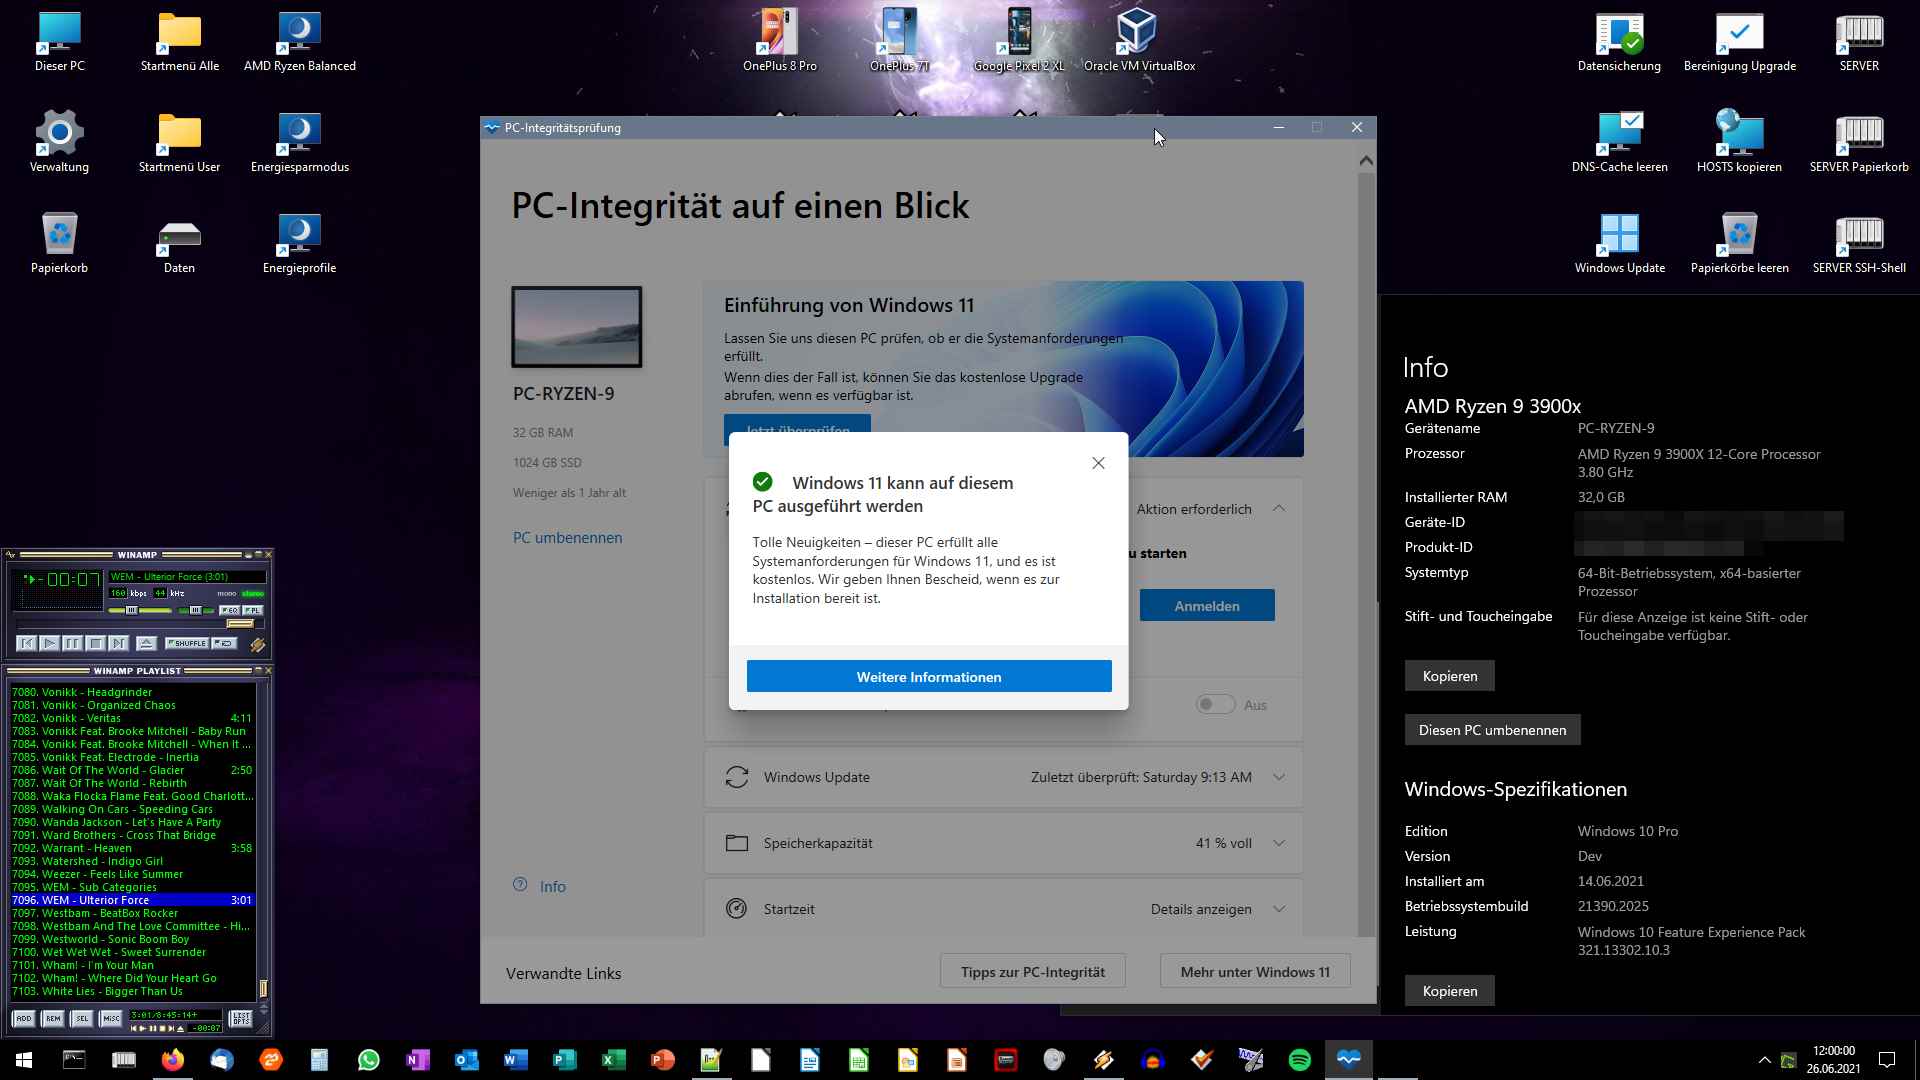Click Winamp eject/open file button
This screenshot has width=1920, height=1080.
[x=146, y=643]
